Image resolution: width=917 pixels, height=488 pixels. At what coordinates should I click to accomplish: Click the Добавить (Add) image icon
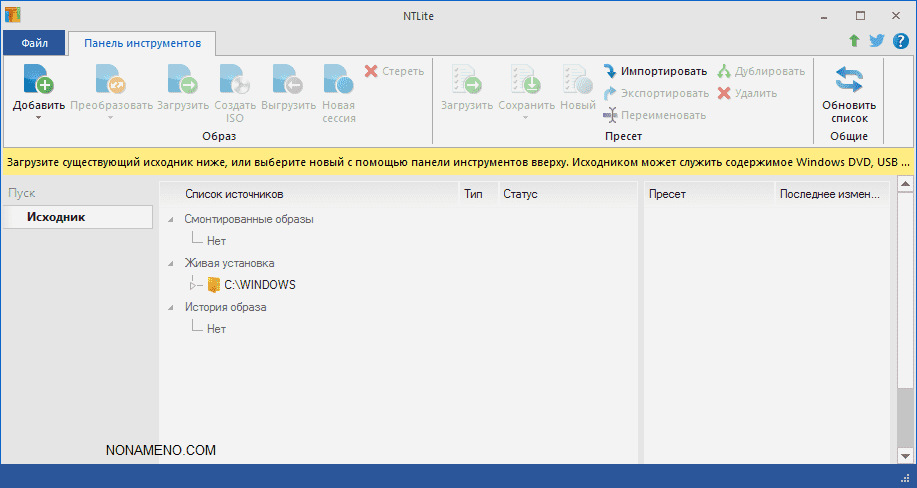(x=38, y=80)
